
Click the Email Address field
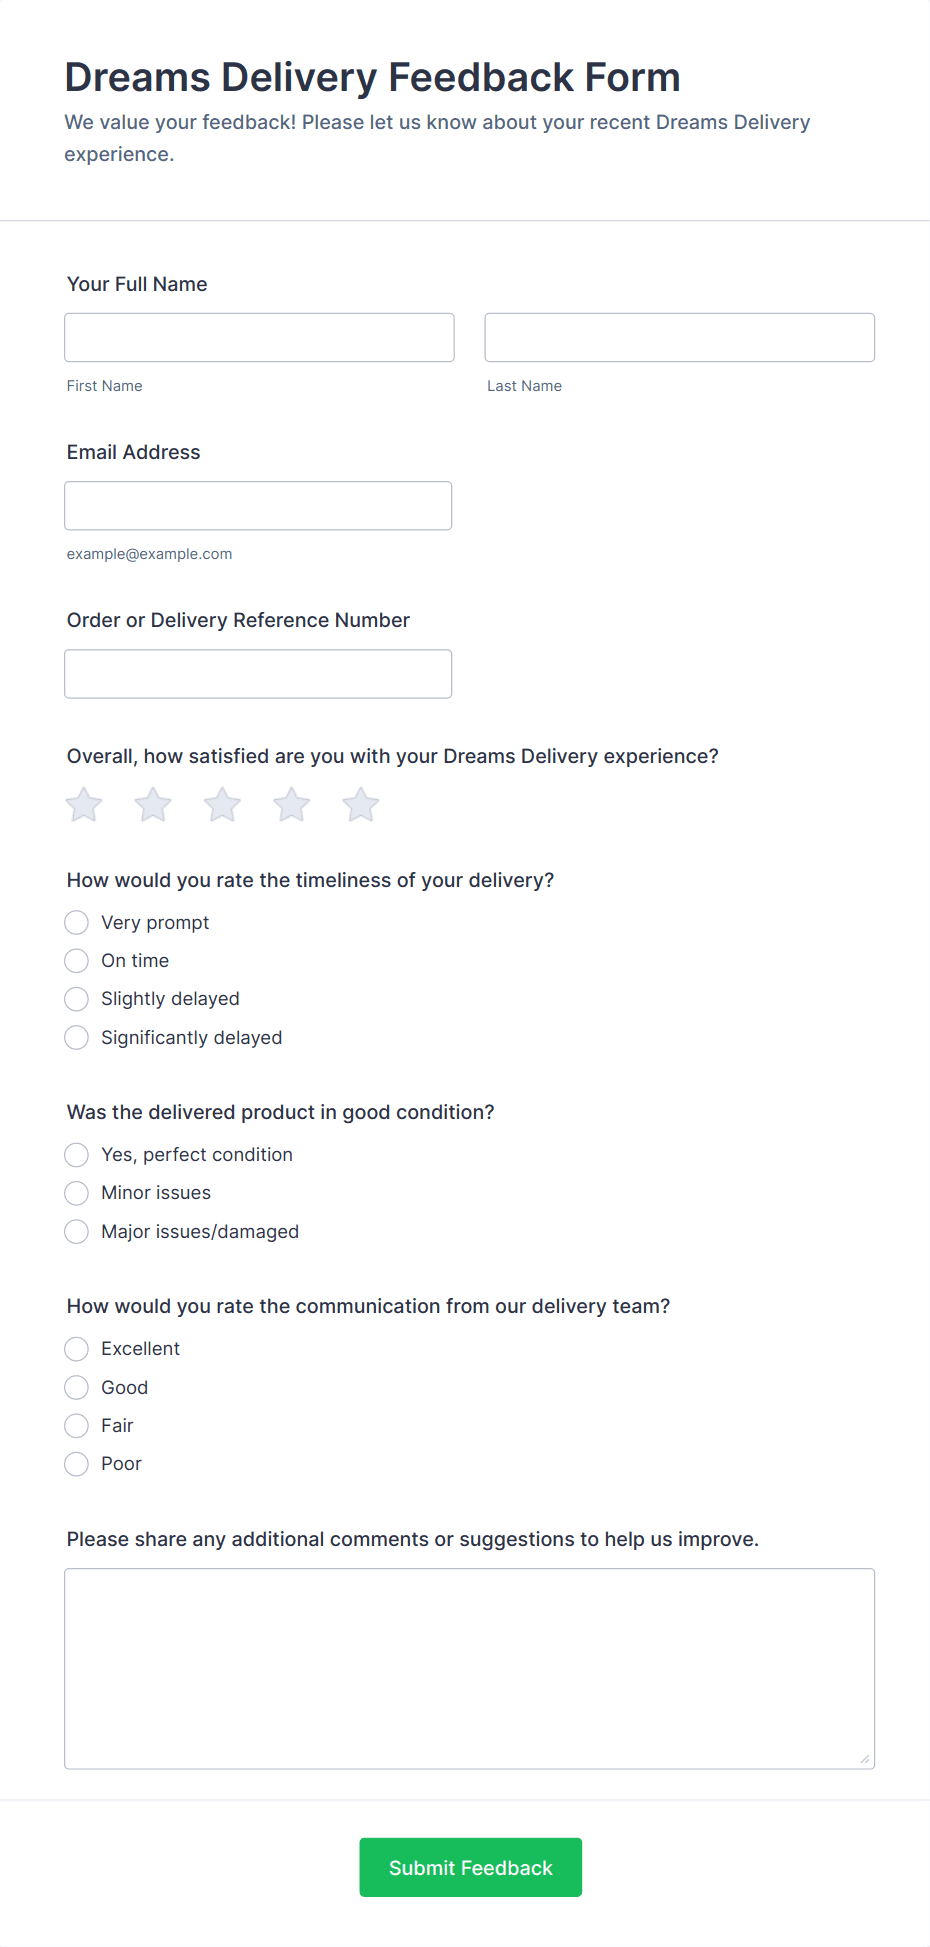[258, 506]
